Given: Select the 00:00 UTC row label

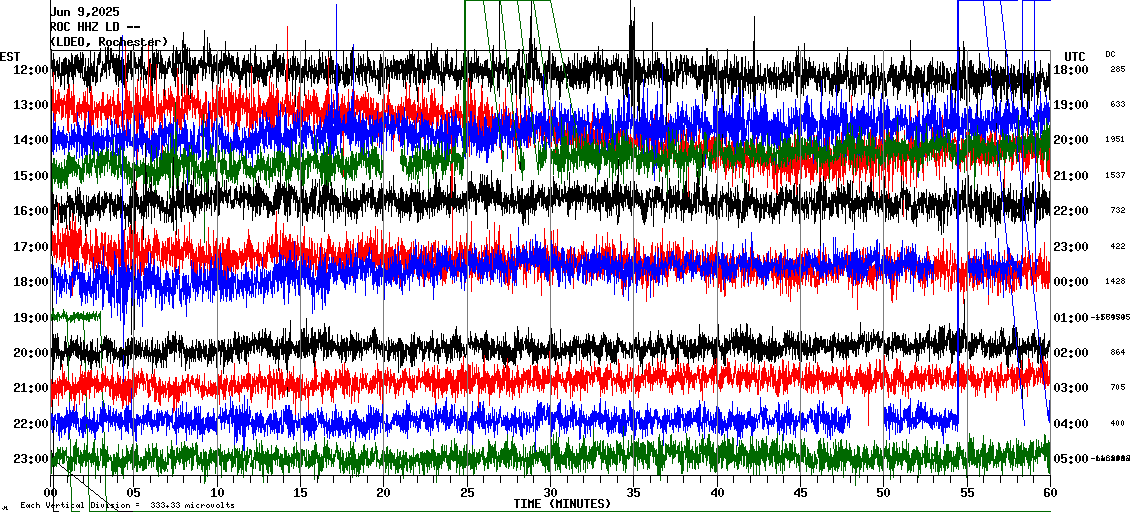Looking at the screenshot, I should pyautogui.click(x=1071, y=282).
